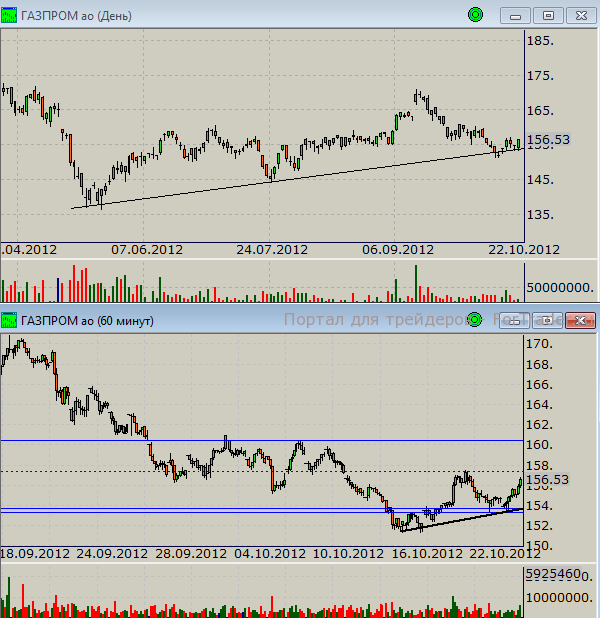Maximize the ГАЗПРОМ ао (День) window
Viewport: 600px width, 618px height.
[x=548, y=16]
